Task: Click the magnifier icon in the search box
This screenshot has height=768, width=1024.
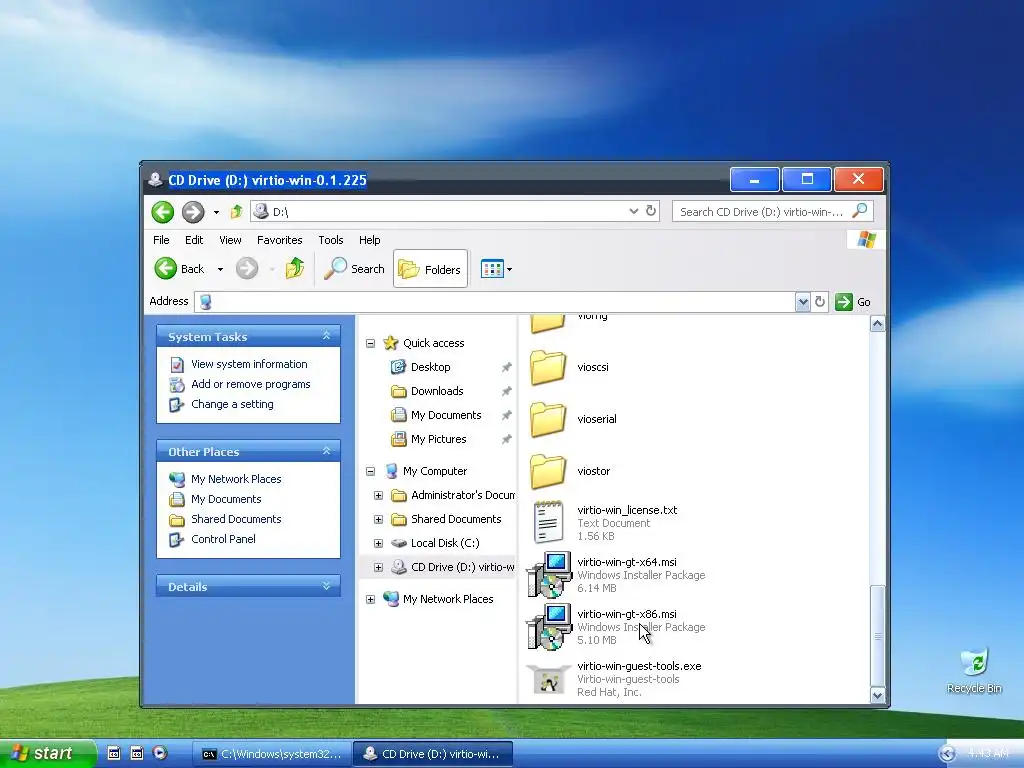Action: (860, 210)
